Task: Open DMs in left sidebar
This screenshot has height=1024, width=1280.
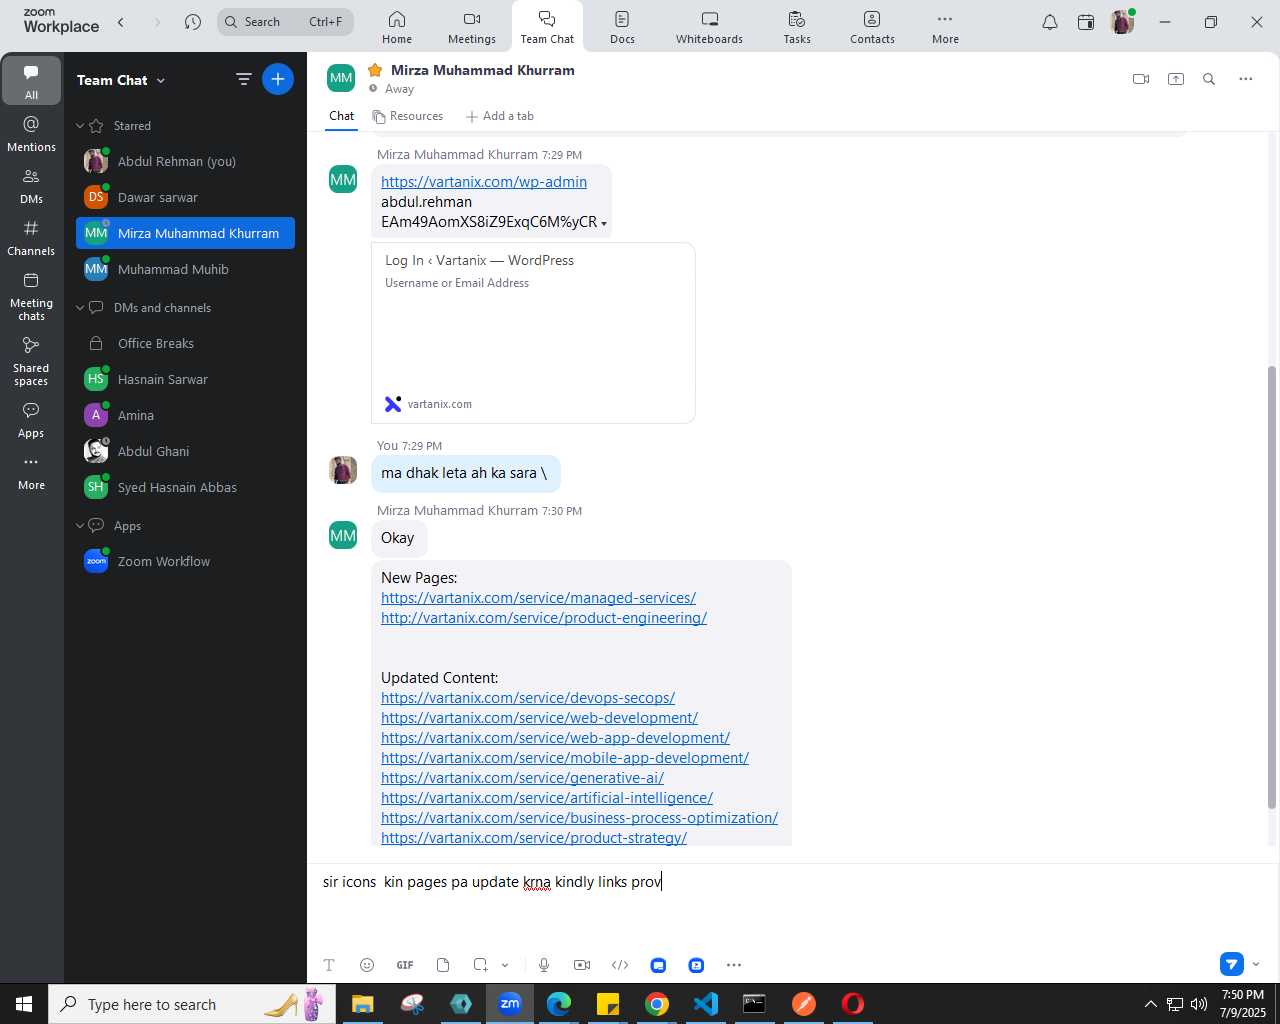Action: [x=31, y=186]
